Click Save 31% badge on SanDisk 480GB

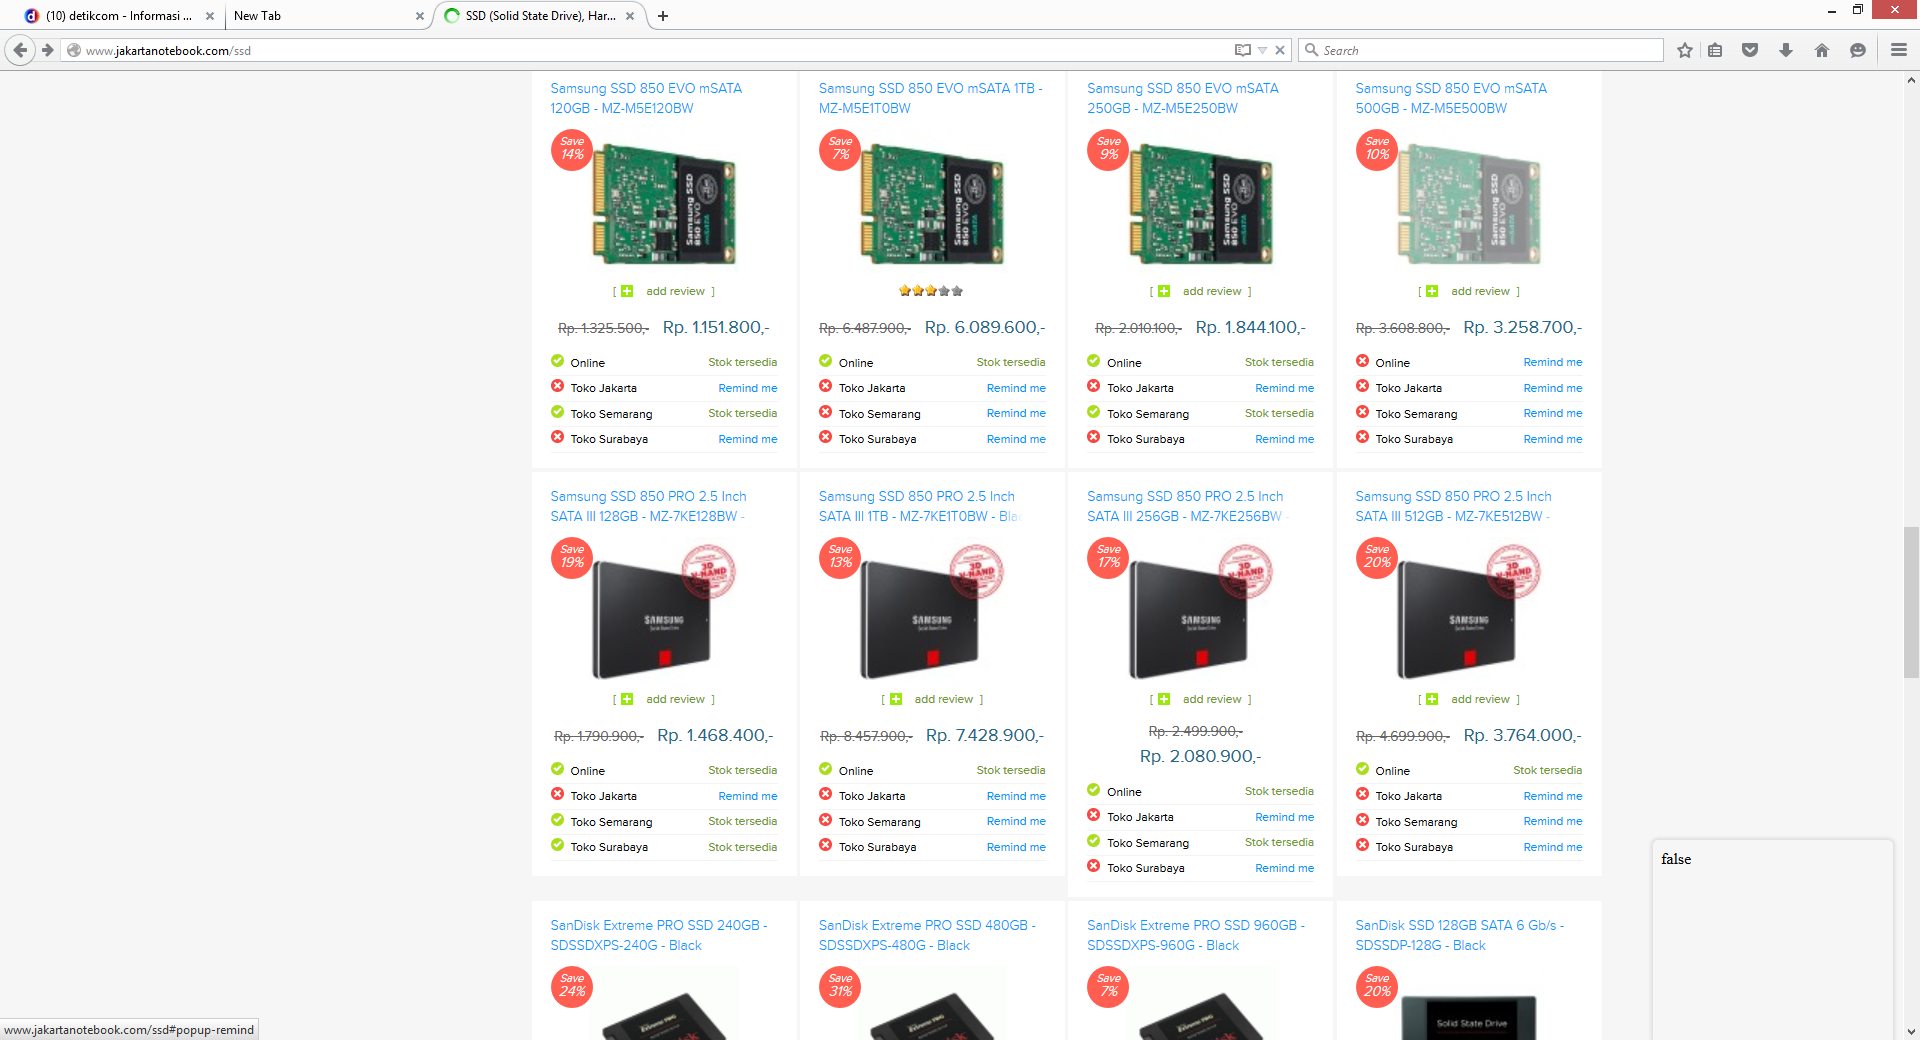point(840,987)
